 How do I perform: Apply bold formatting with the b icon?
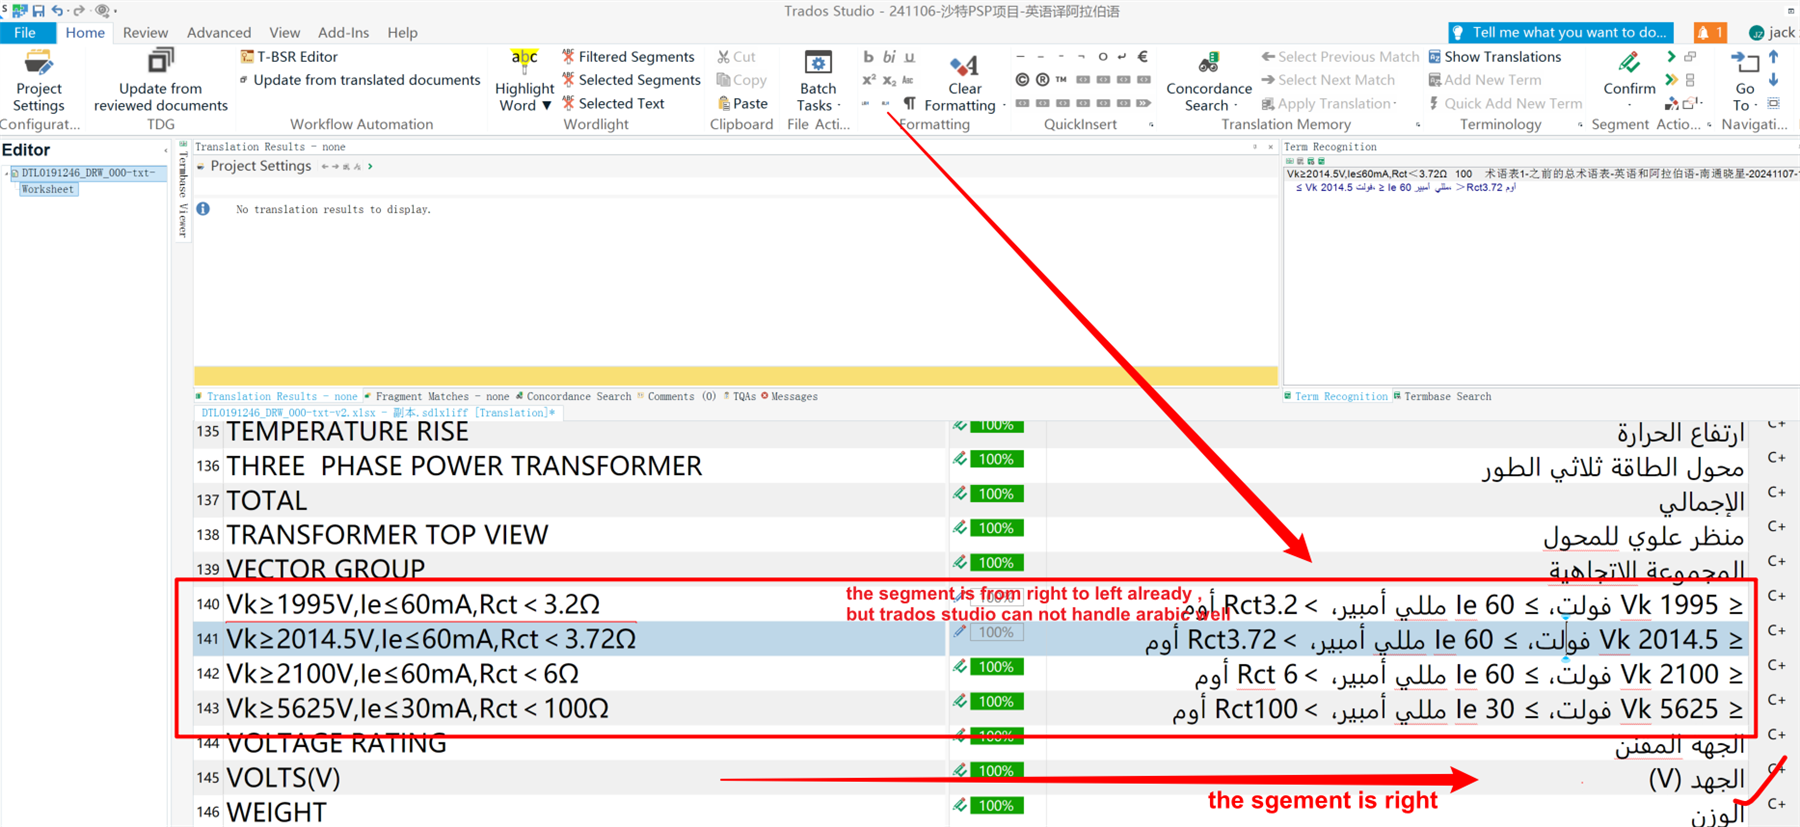click(868, 57)
